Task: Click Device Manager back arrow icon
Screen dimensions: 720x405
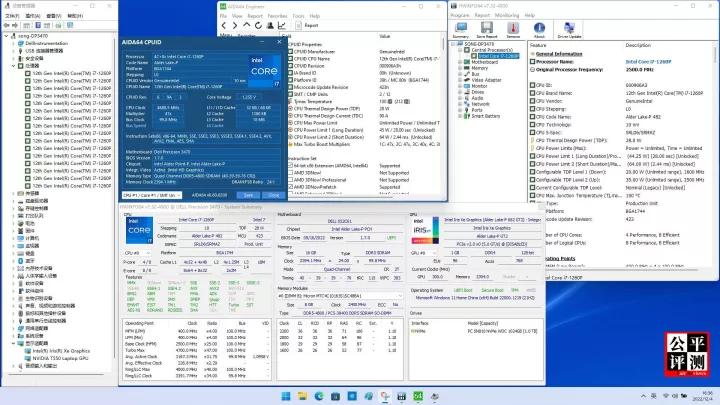Action: (x=7, y=25)
